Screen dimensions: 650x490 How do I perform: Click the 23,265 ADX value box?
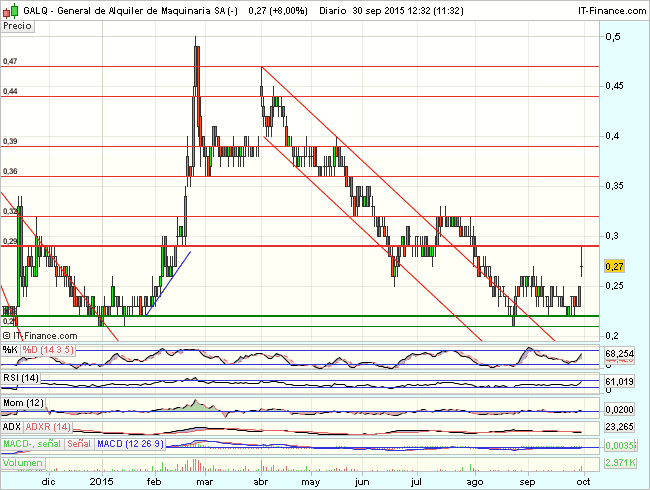[619, 427]
